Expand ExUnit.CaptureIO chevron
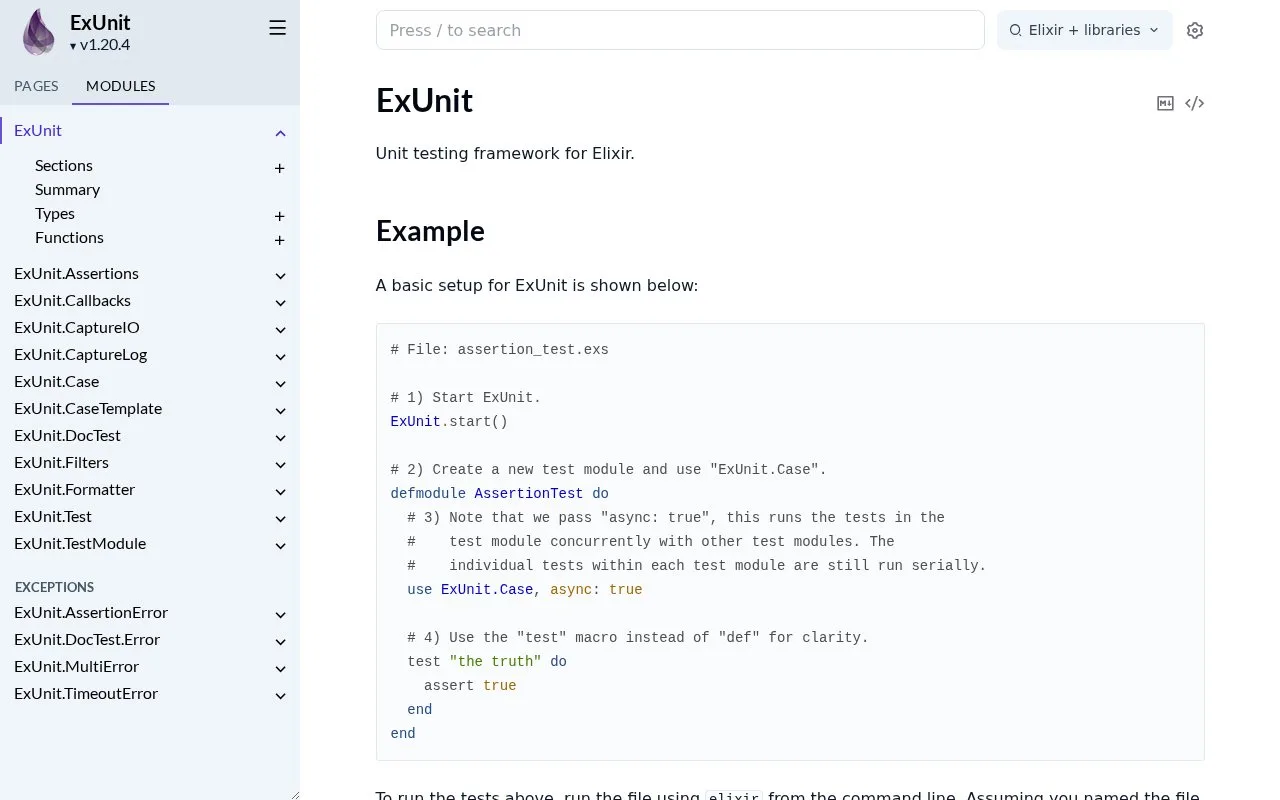The height and width of the screenshot is (800, 1280). (280, 330)
